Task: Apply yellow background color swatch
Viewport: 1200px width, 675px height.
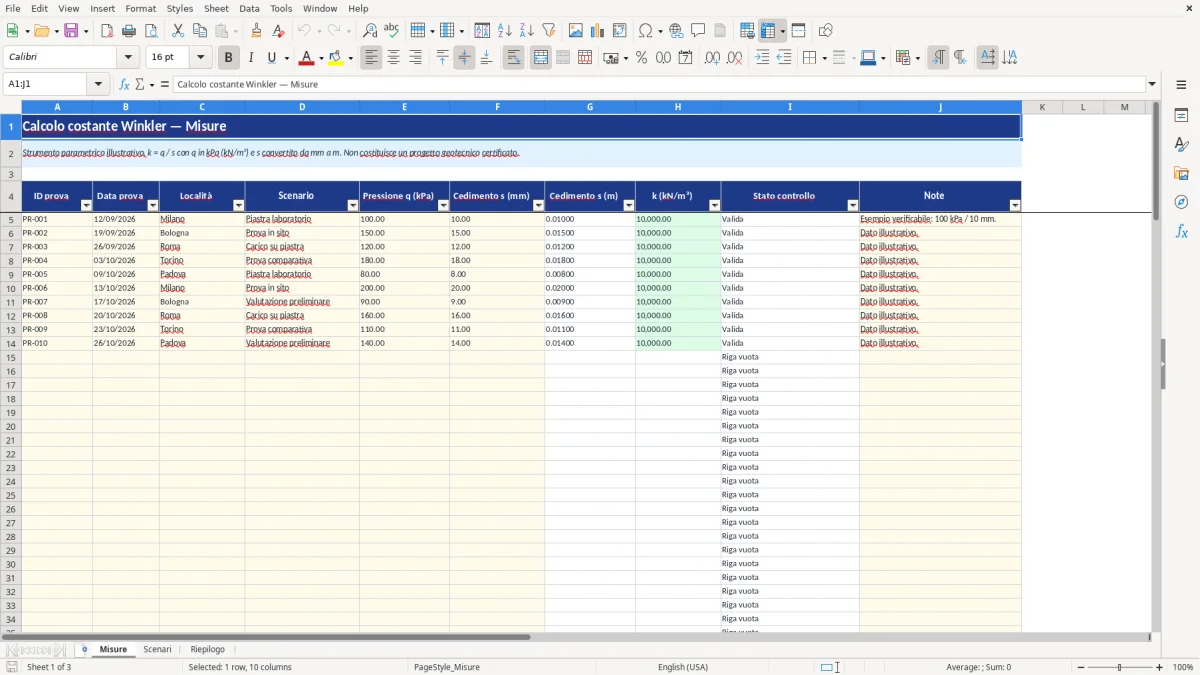Action: pyautogui.click(x=336, y=58)
